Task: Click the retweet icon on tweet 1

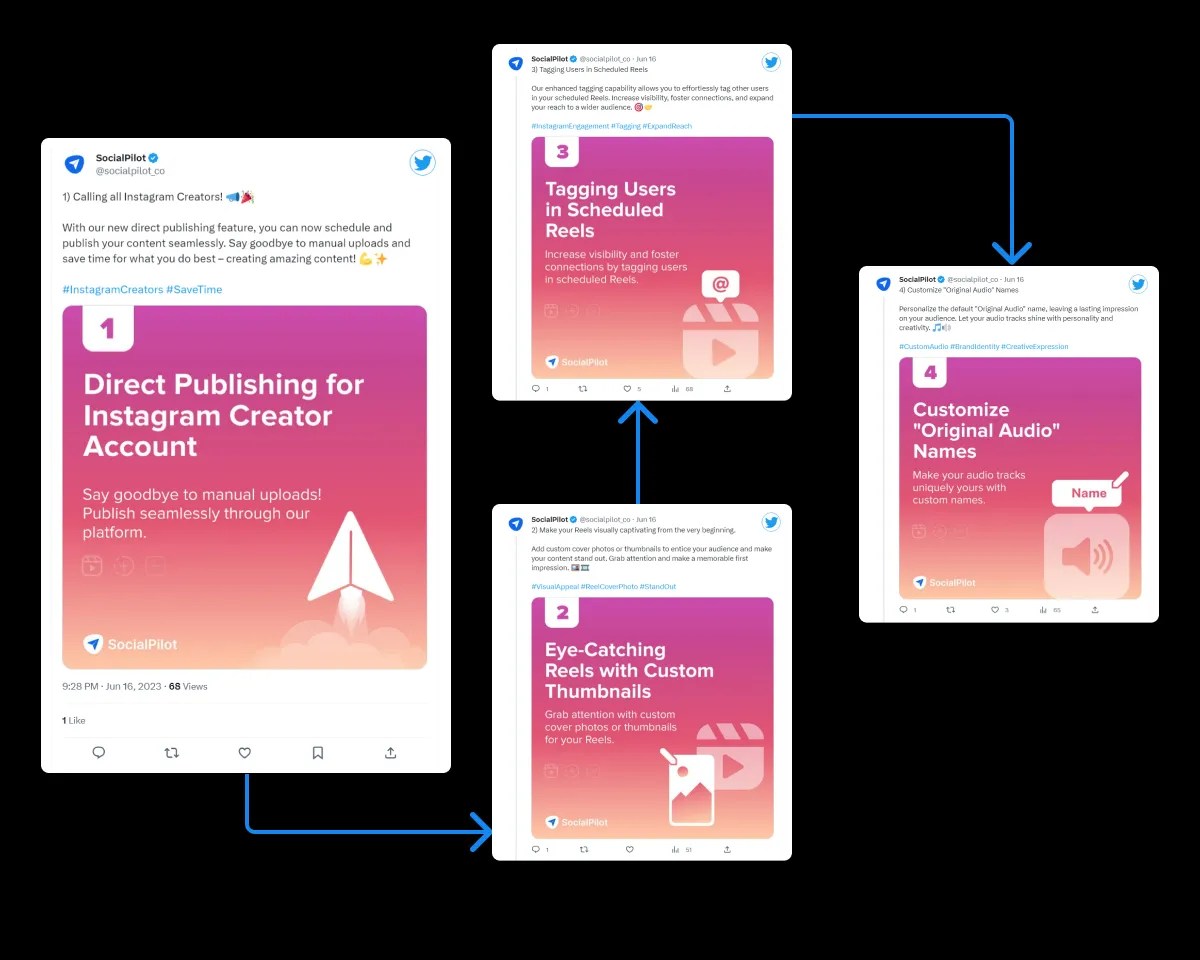Action: (x=171, y=753)
